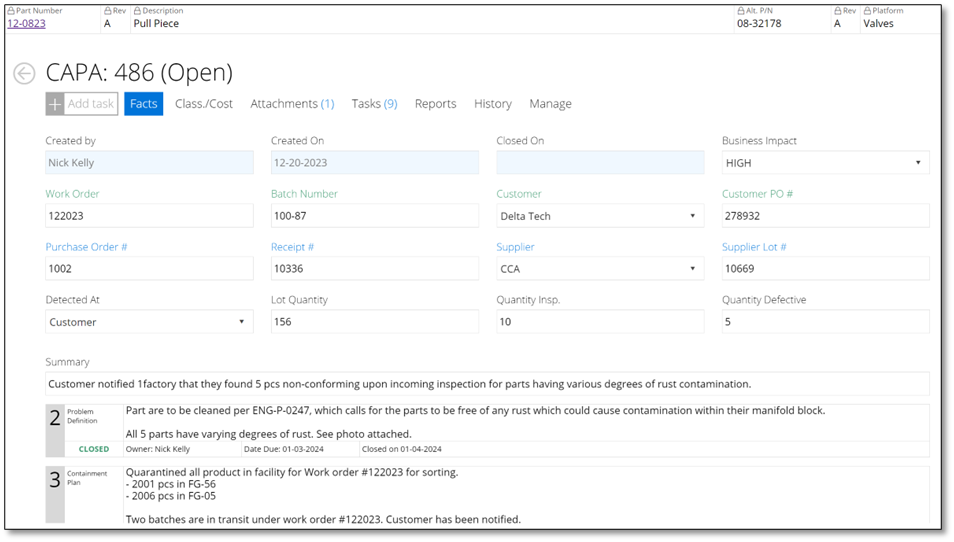The height and width of the screenshot is (542, 954).
Task: Click lock icon beside Platform header
Action: pyautogui.click(x=867, y=11)
